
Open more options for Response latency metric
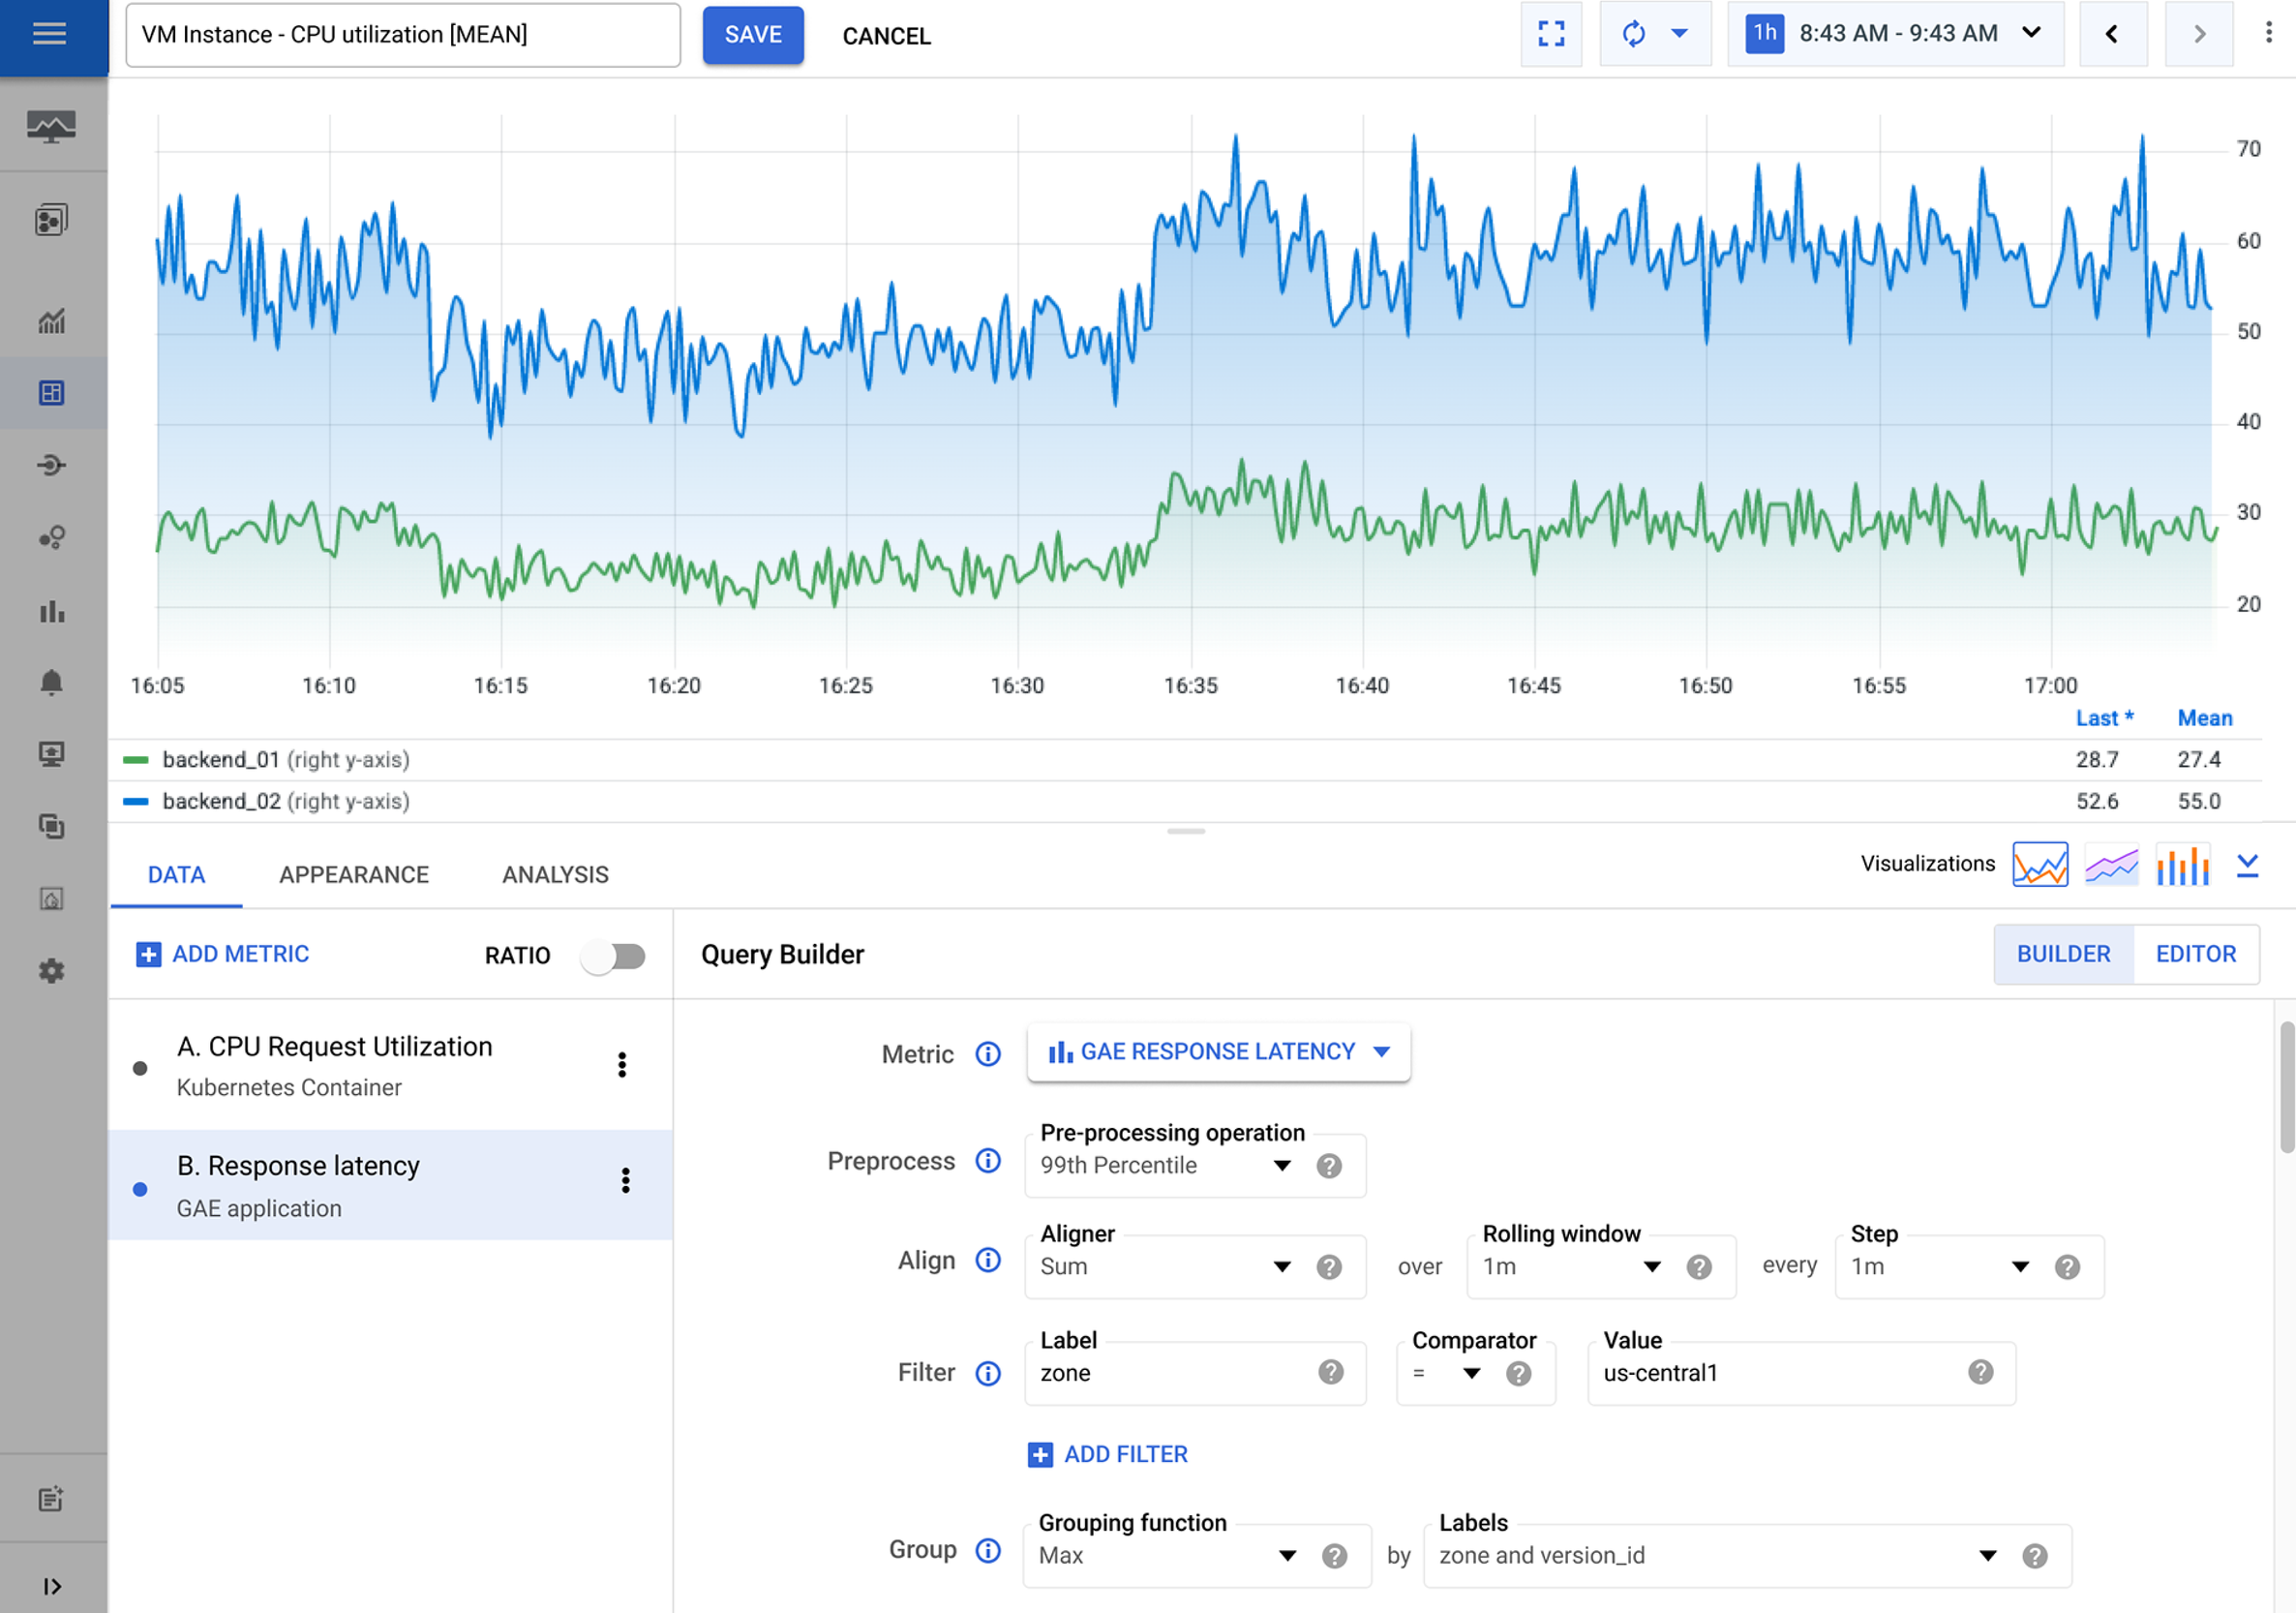[x=626, y=1181]
